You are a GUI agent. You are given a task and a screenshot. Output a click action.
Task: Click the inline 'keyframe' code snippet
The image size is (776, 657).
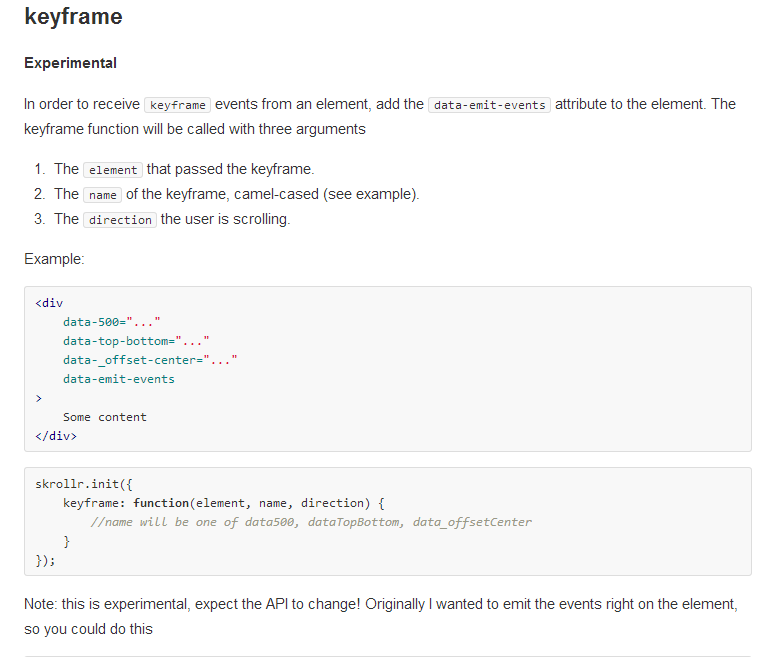[x=178, y=105]
